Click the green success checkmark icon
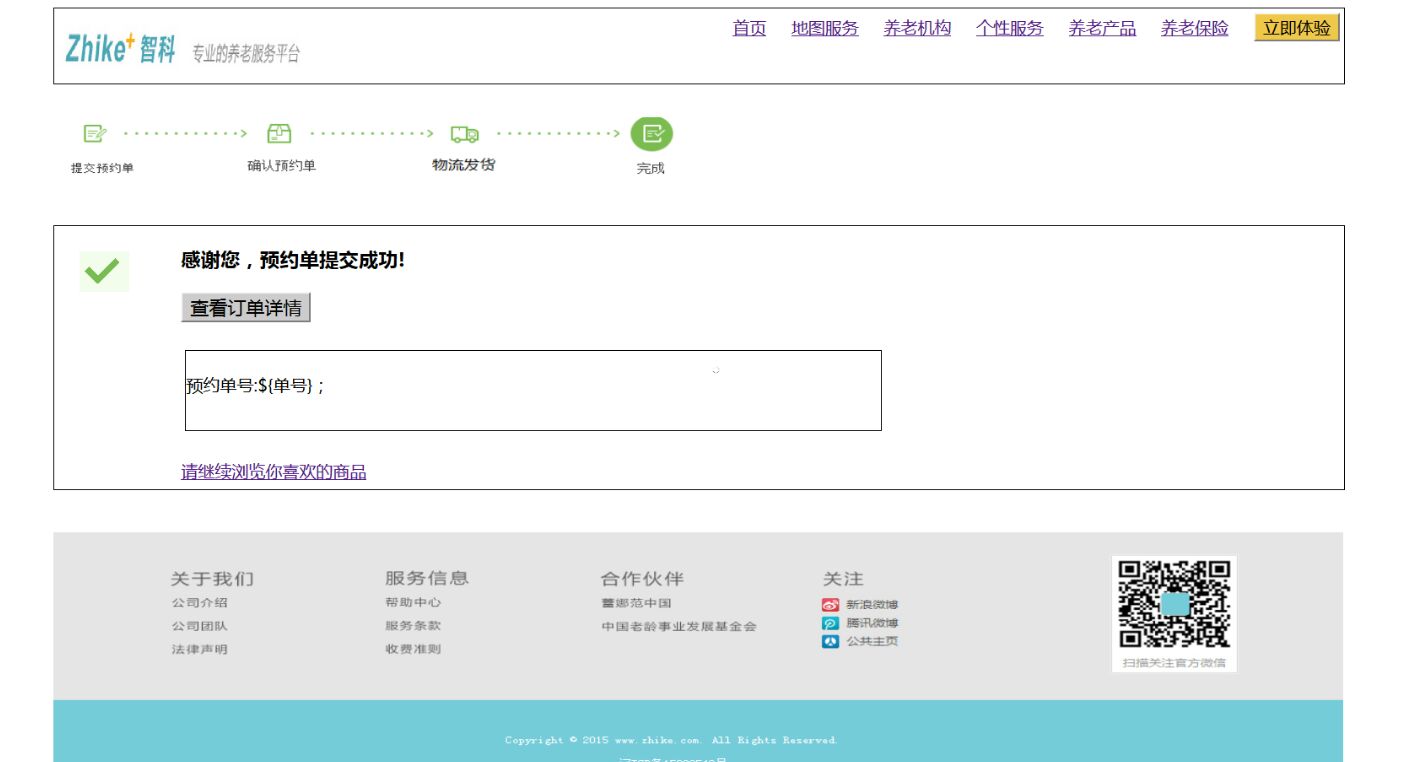 tap(103, 271)
